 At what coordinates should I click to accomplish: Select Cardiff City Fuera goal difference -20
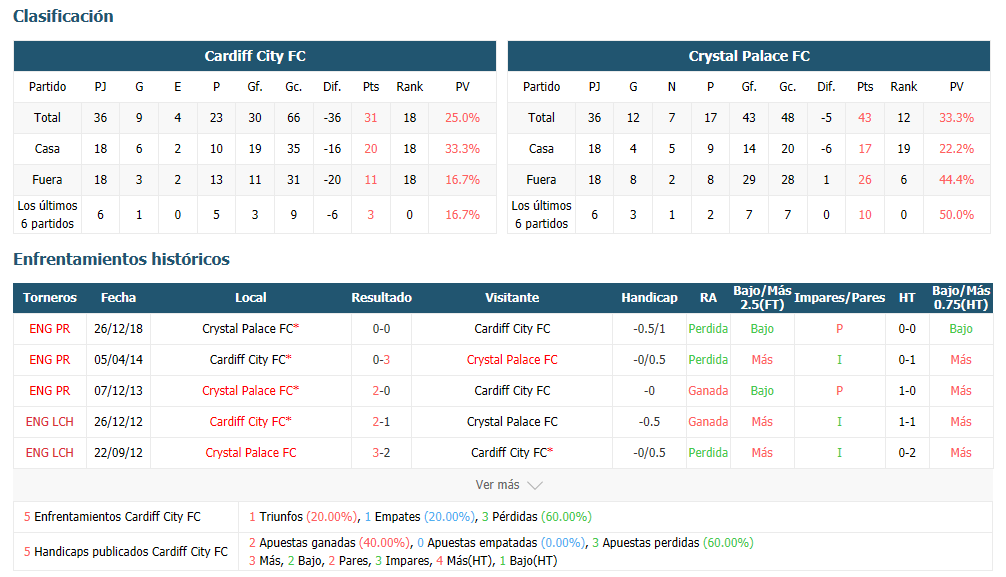coord(332,180)
